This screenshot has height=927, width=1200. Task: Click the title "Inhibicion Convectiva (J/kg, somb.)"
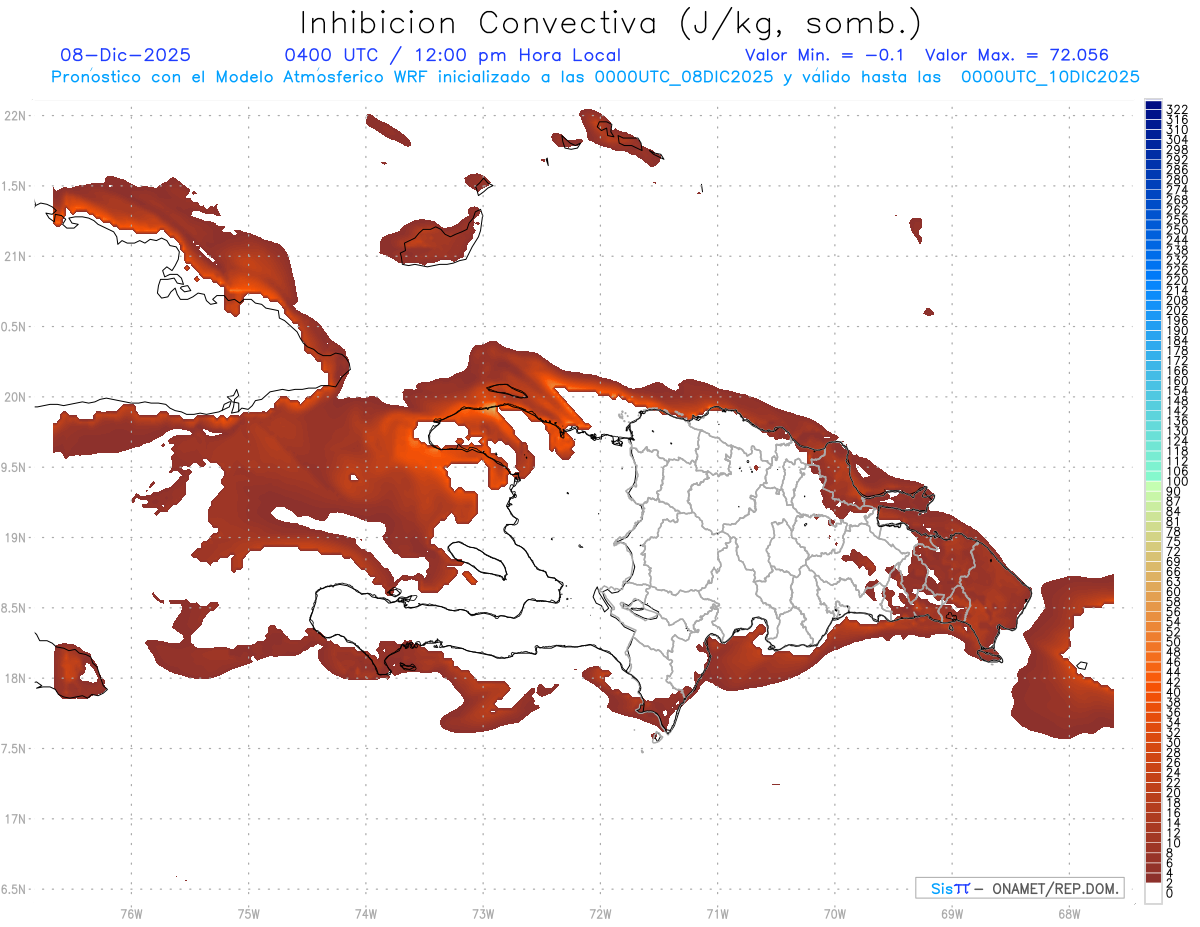pos(610,23)
